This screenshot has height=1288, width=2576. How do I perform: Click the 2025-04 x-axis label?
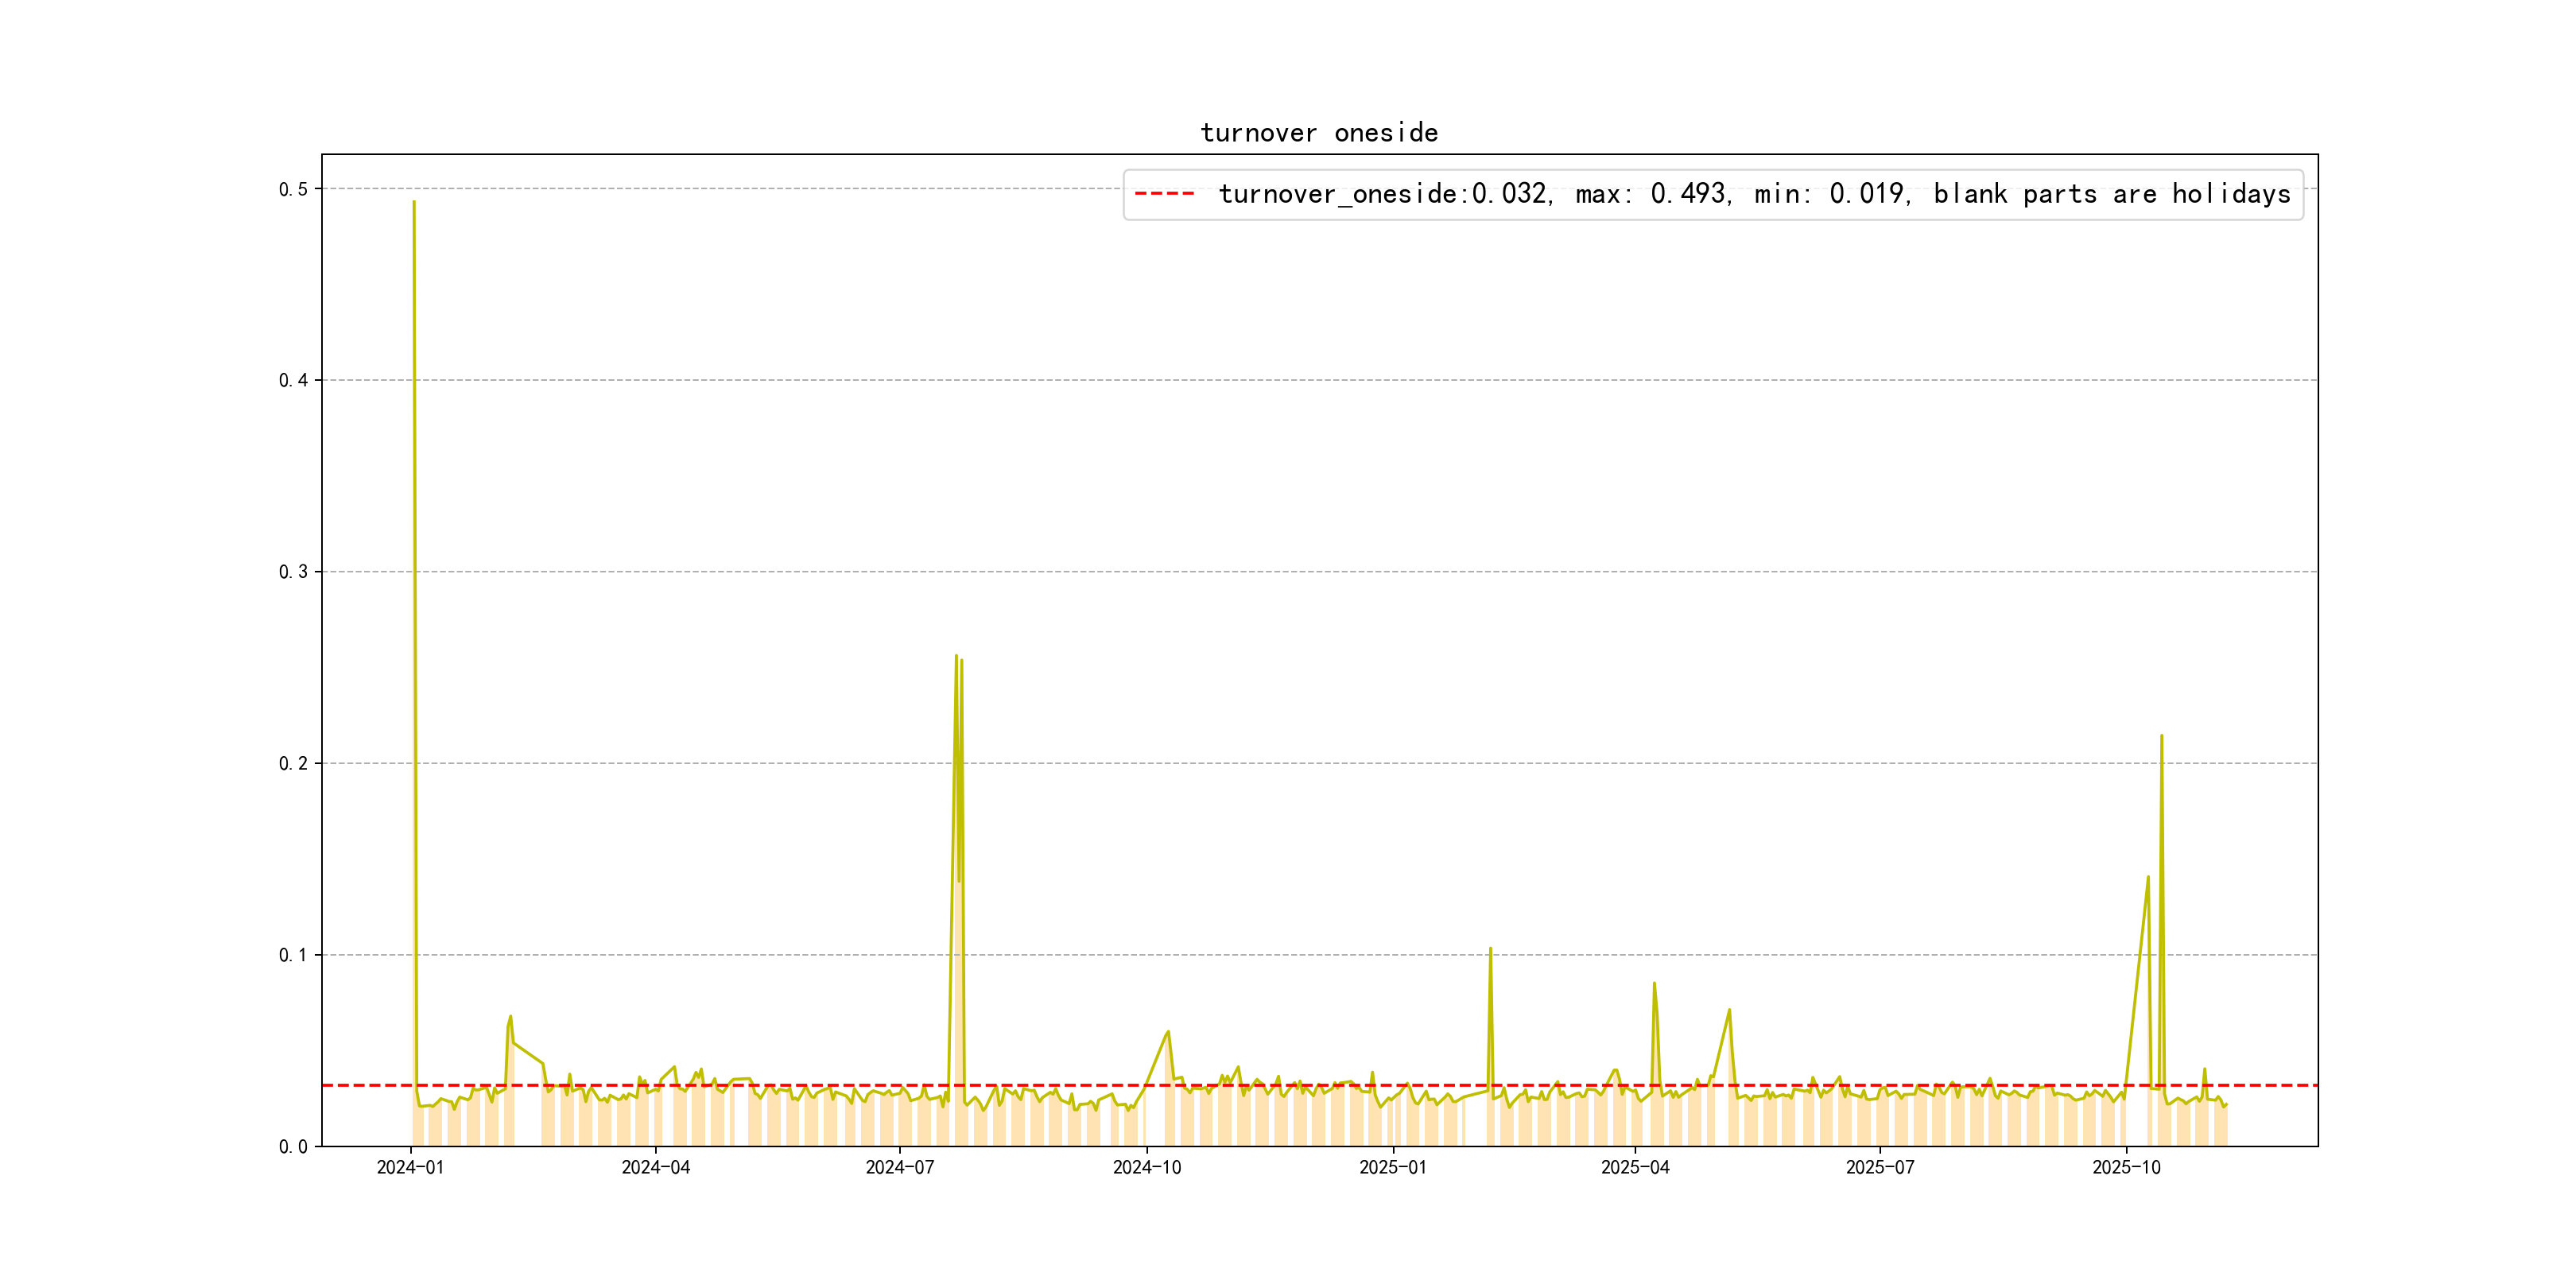pyautogui.click(x=1635, y=1168)
